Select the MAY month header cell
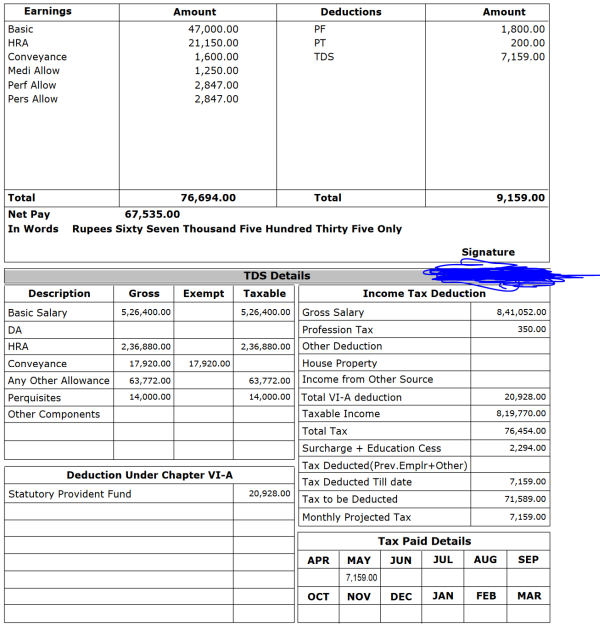Viewport: 600px width, 627px height. (359, 561)
